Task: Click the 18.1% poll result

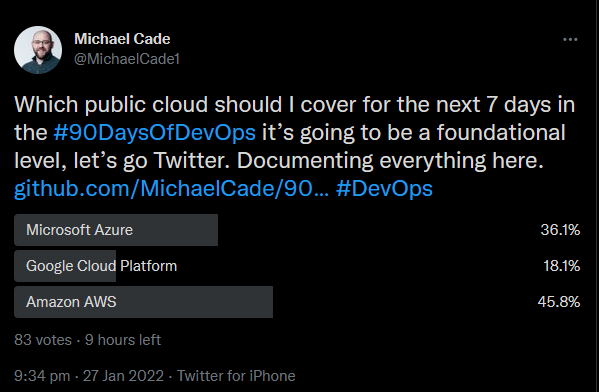Action: pyautogui.click(x=562, y=266)
